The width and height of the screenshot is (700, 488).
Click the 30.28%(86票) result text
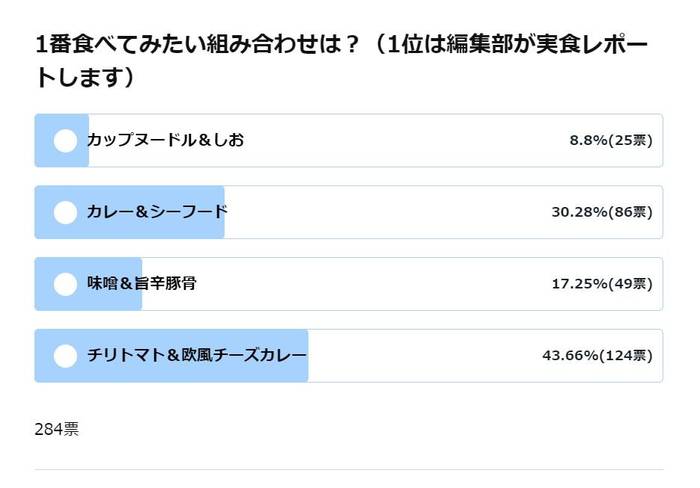(602, 212)
